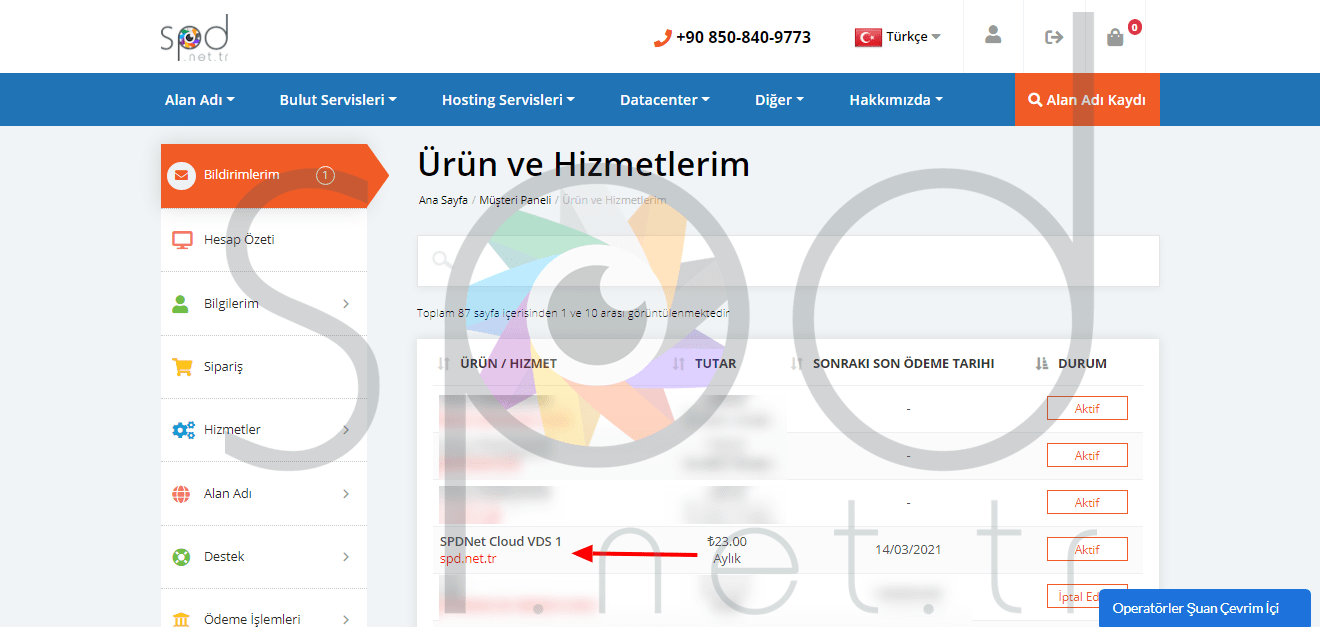Open the Destek support icon

coord(181,556)
